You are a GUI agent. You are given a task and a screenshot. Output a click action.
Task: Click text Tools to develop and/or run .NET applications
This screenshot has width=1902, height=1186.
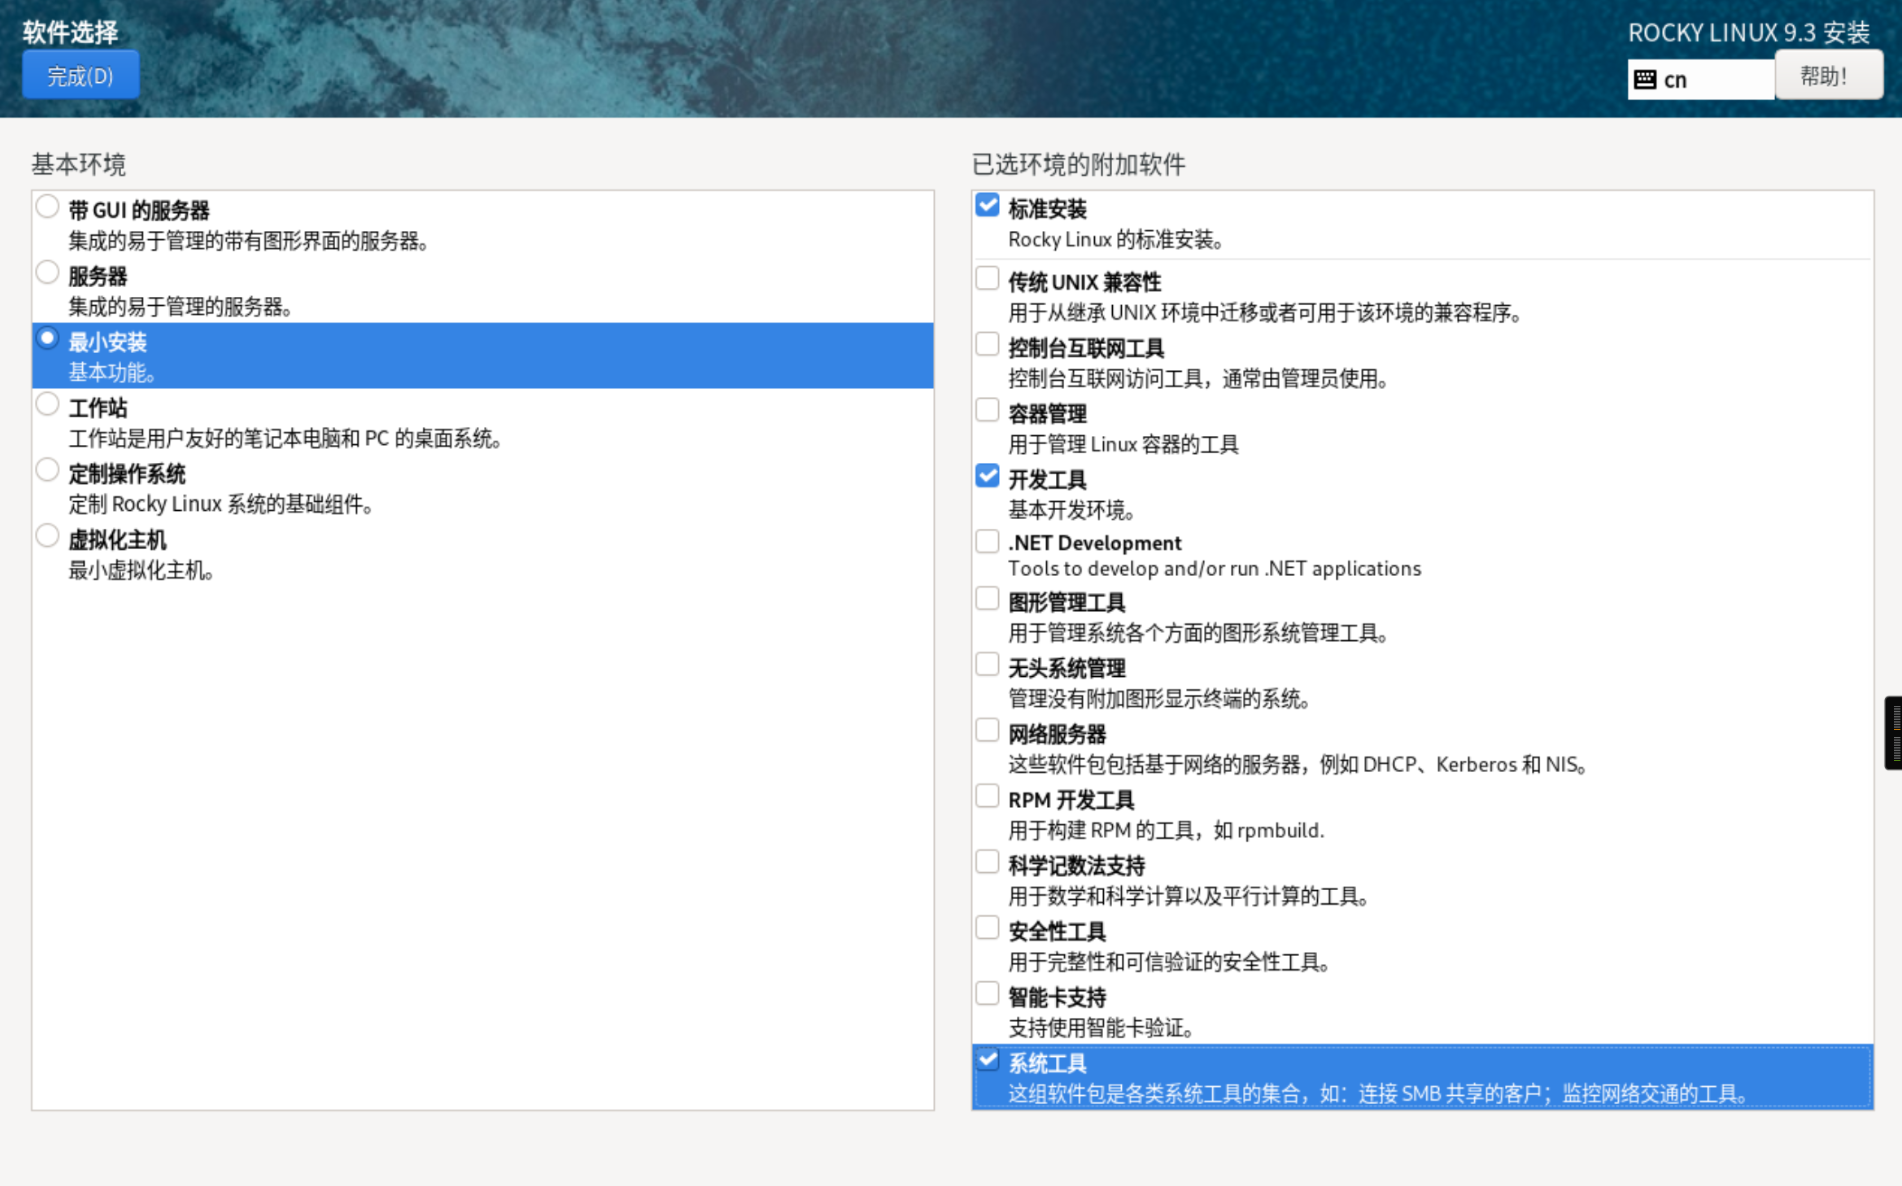[x=1214, y=569]
